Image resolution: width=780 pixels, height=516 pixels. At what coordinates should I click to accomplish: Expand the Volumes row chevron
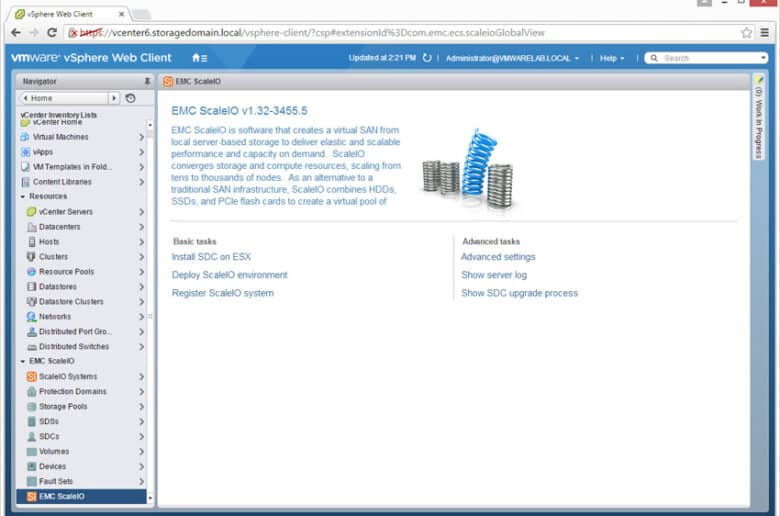pos(141,451)
